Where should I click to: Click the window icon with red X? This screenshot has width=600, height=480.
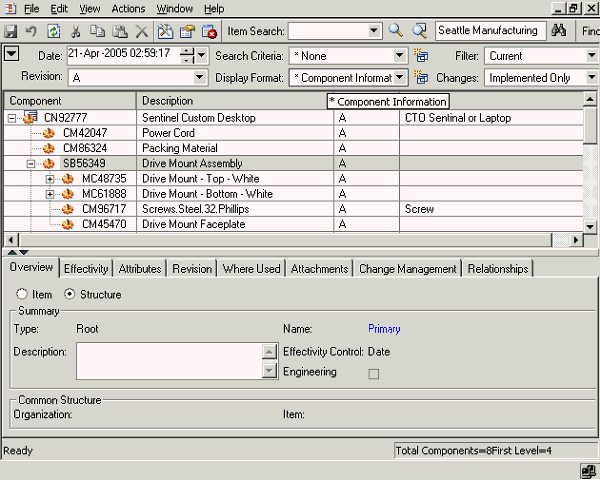pos(209,31)
